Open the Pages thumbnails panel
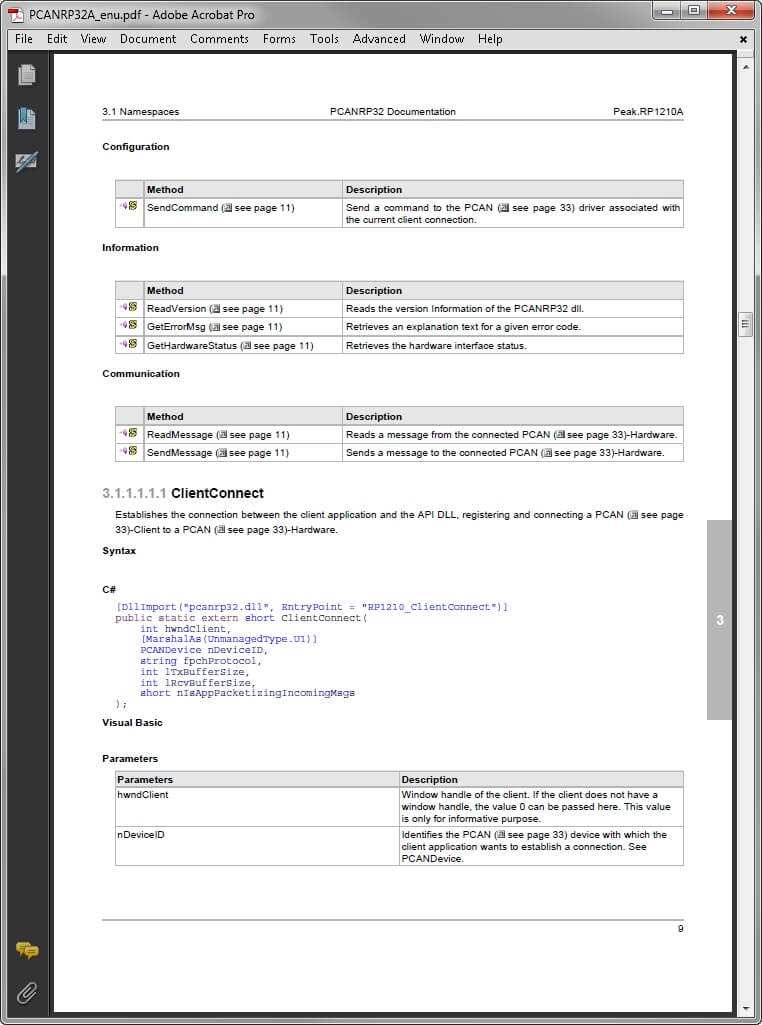 27,75
